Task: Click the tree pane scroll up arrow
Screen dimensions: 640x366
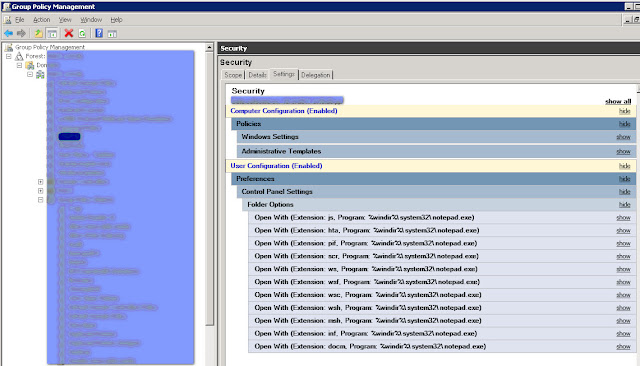Action: (x=209, y=47)
